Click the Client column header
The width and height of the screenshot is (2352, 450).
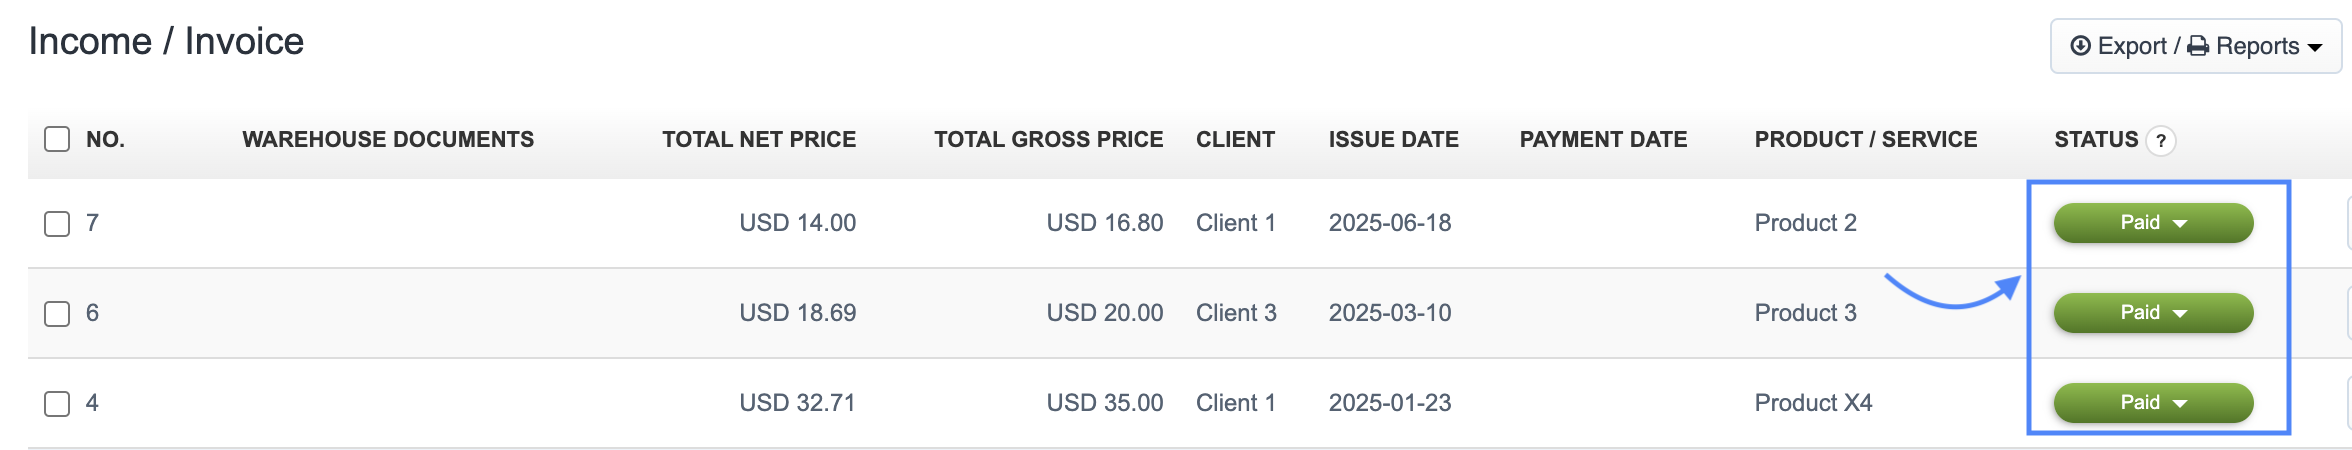1235,139
